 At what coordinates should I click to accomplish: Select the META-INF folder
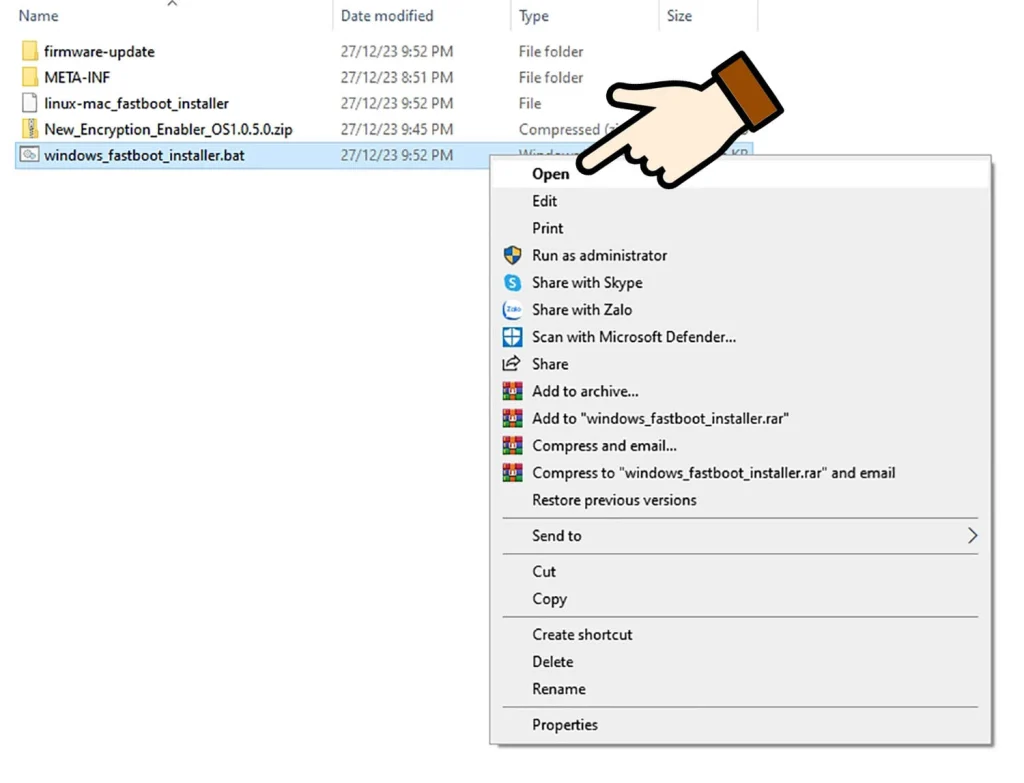[x=77, y=77]
